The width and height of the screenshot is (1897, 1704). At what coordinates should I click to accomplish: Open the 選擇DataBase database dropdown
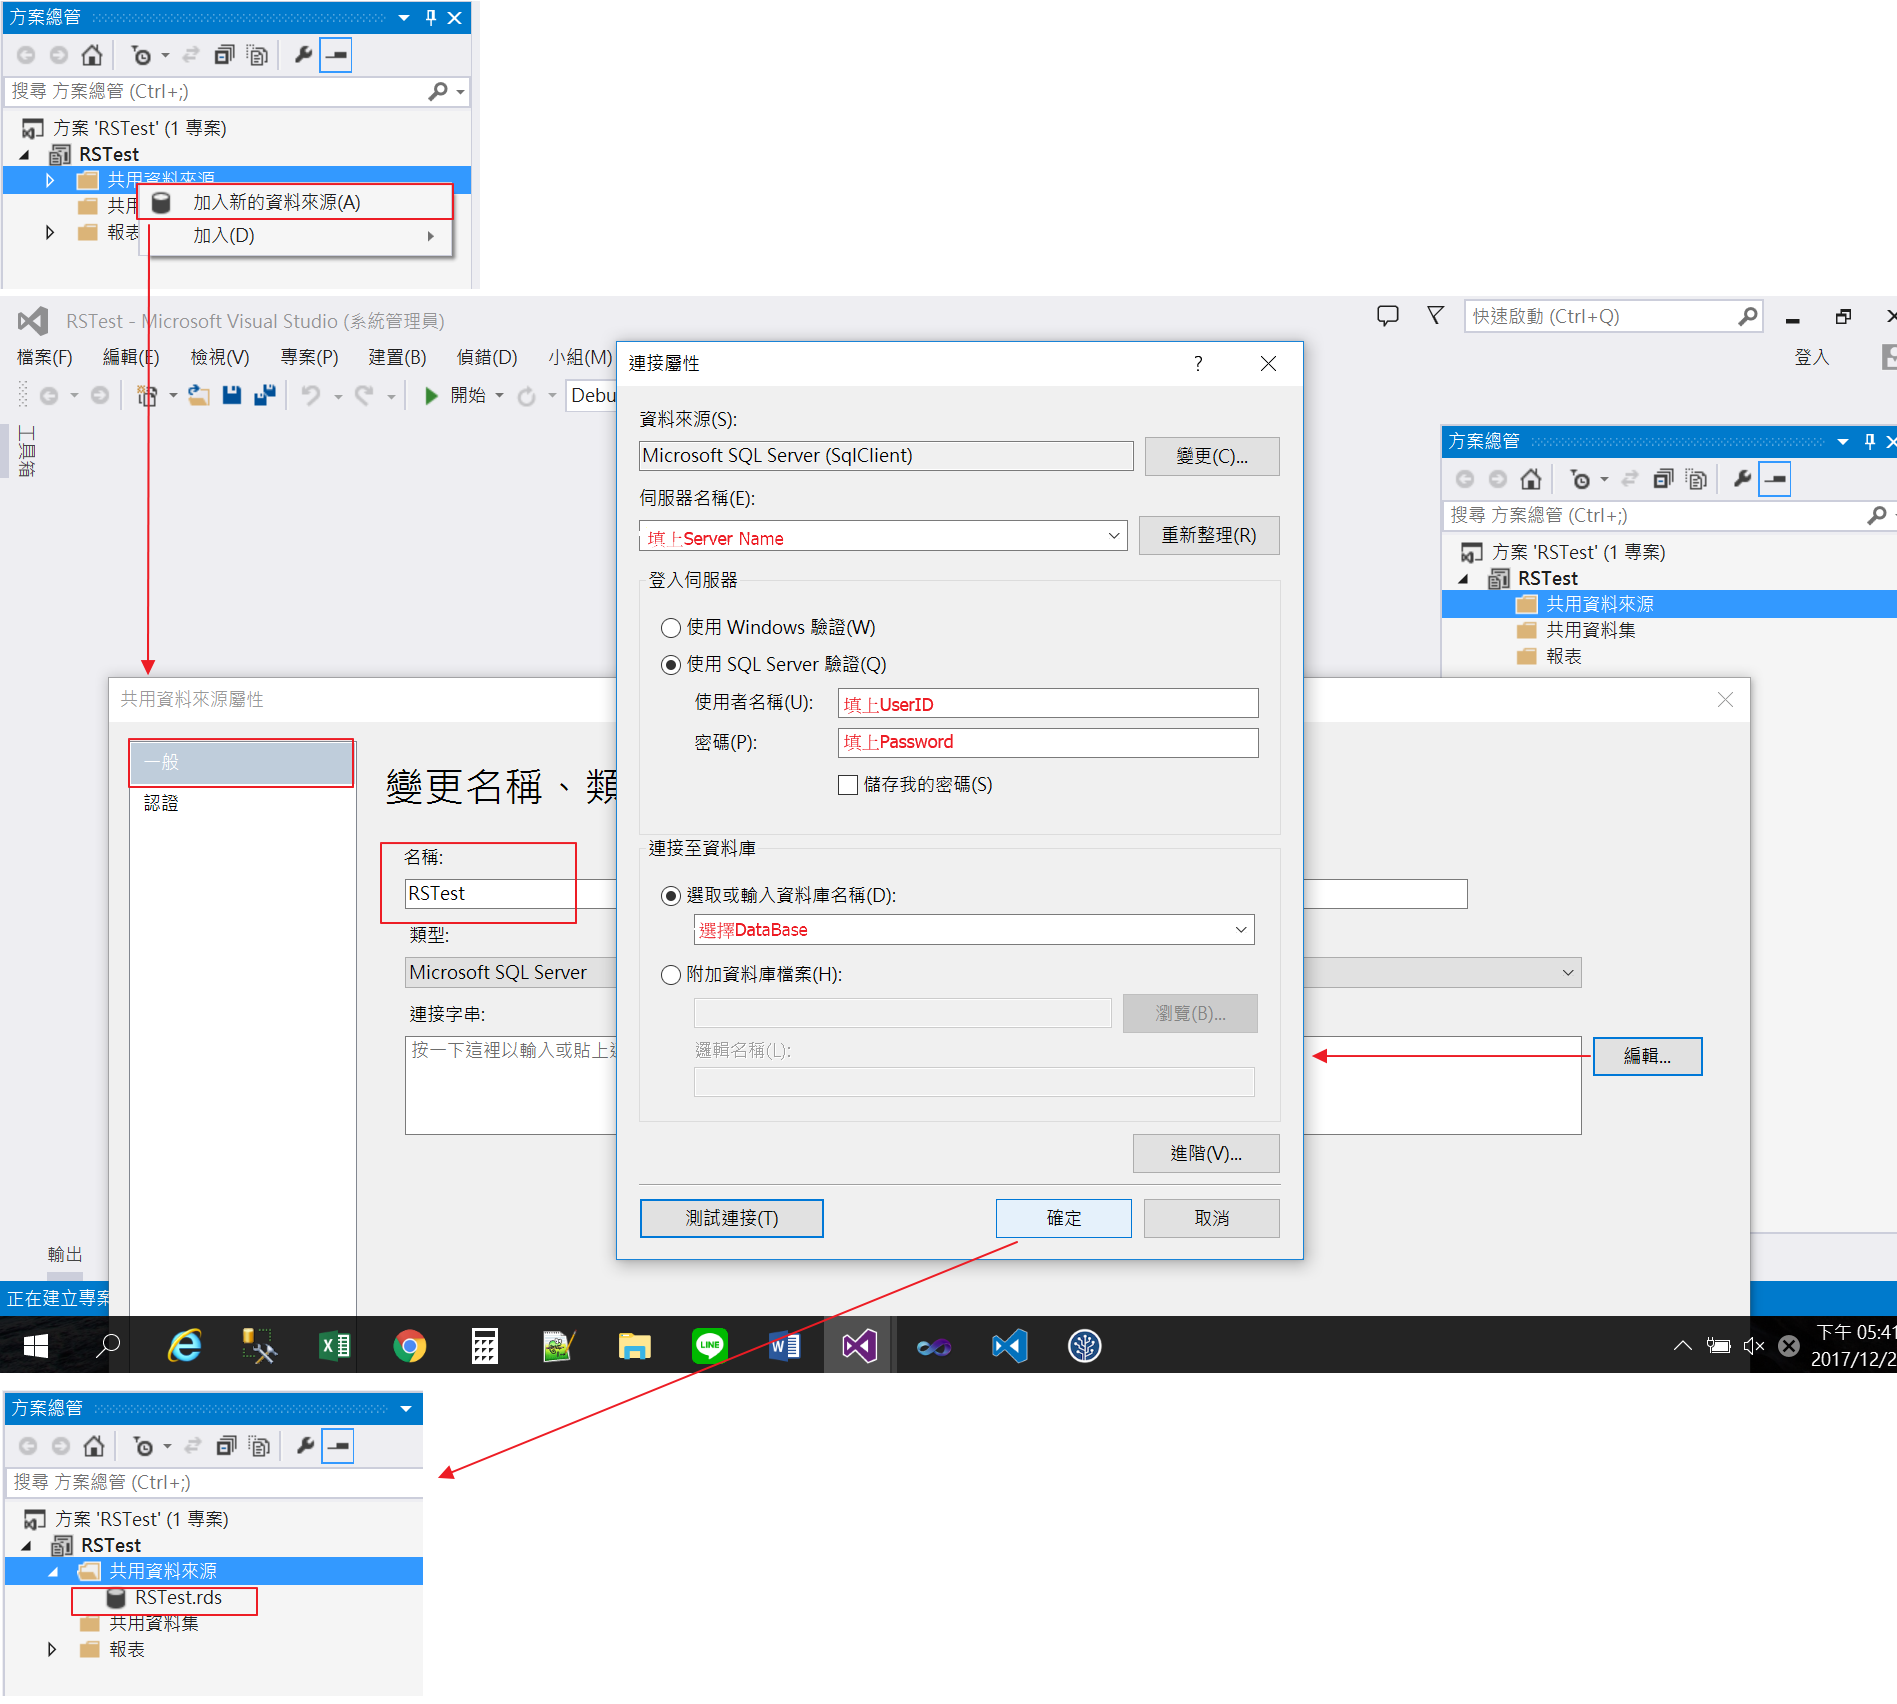[x=1241, y=930]
